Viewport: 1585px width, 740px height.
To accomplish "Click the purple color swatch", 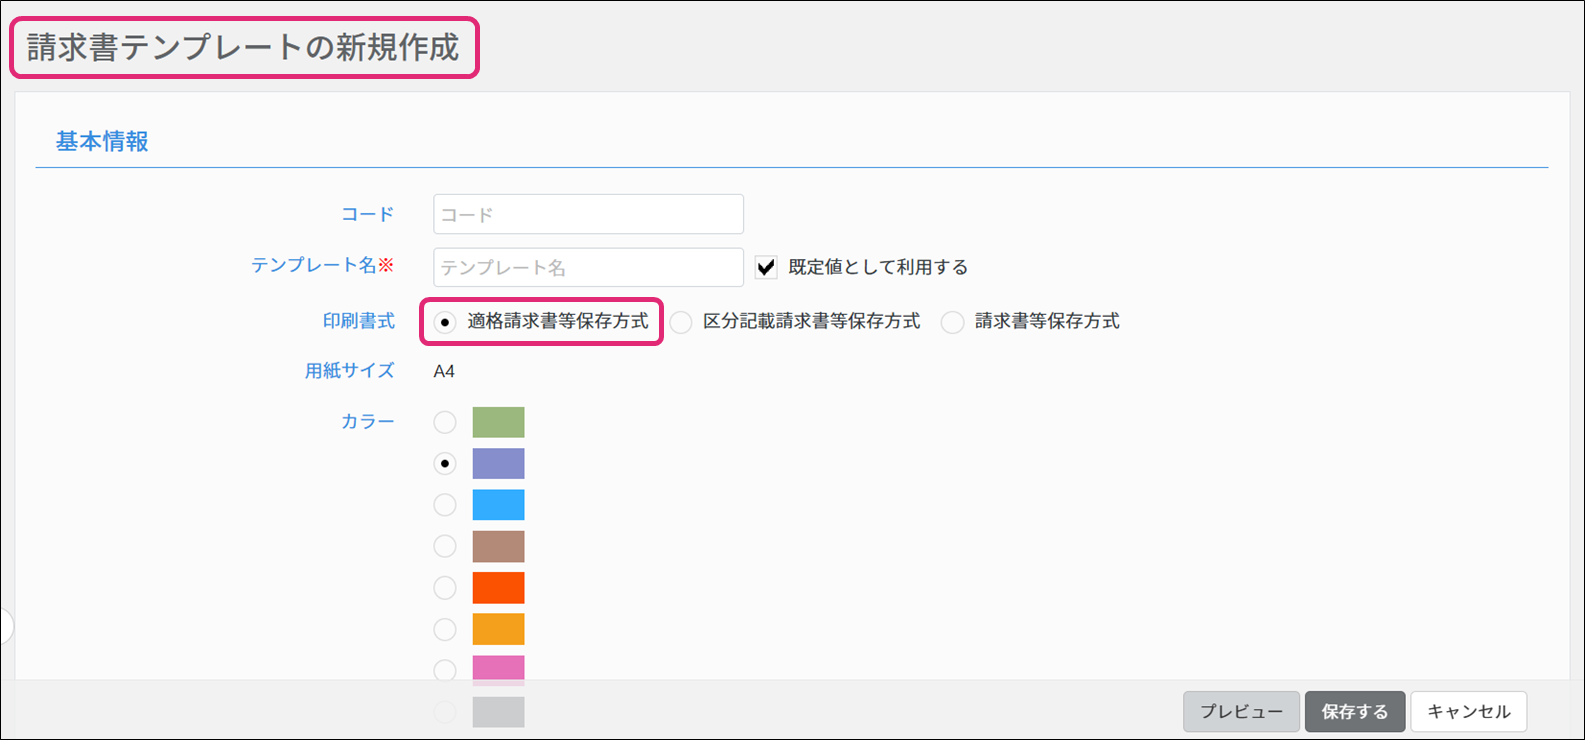I will [498, 464].
